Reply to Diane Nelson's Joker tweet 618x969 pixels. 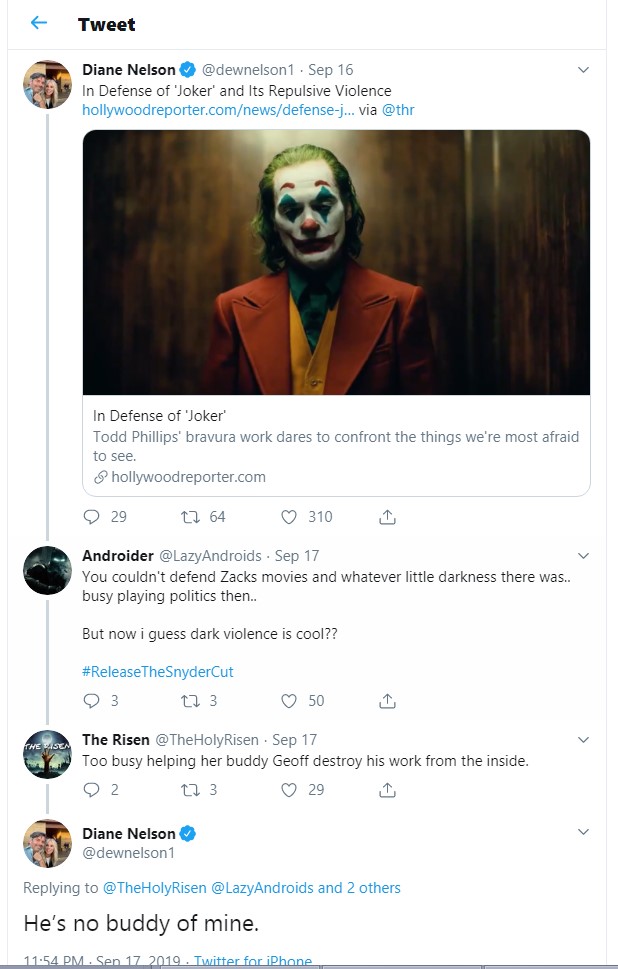(91, 517)
